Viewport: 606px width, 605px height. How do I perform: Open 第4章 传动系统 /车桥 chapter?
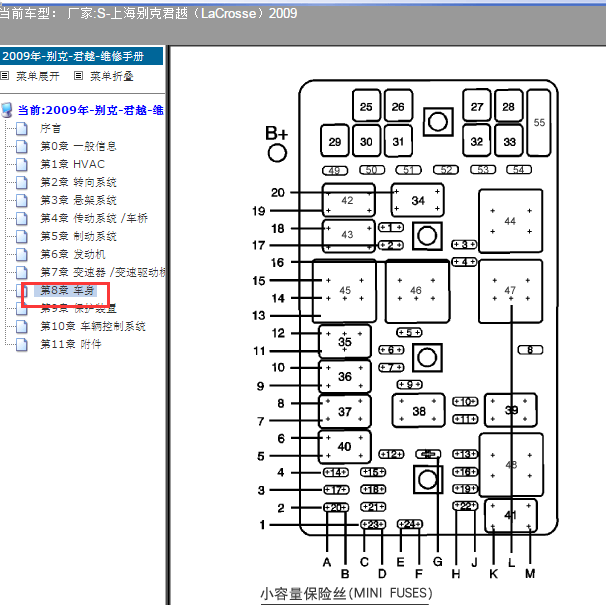[x=94, y=218]
